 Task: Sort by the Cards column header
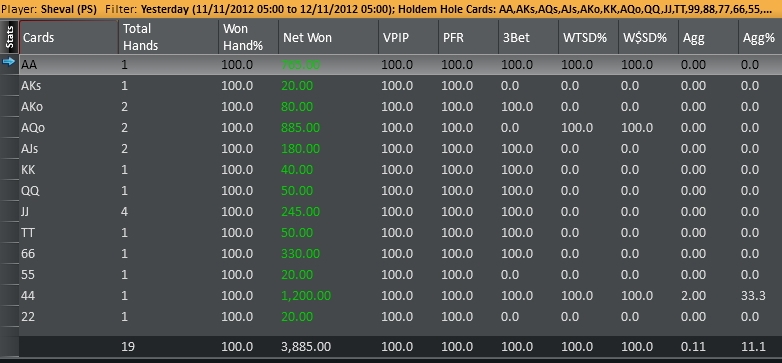68,37
